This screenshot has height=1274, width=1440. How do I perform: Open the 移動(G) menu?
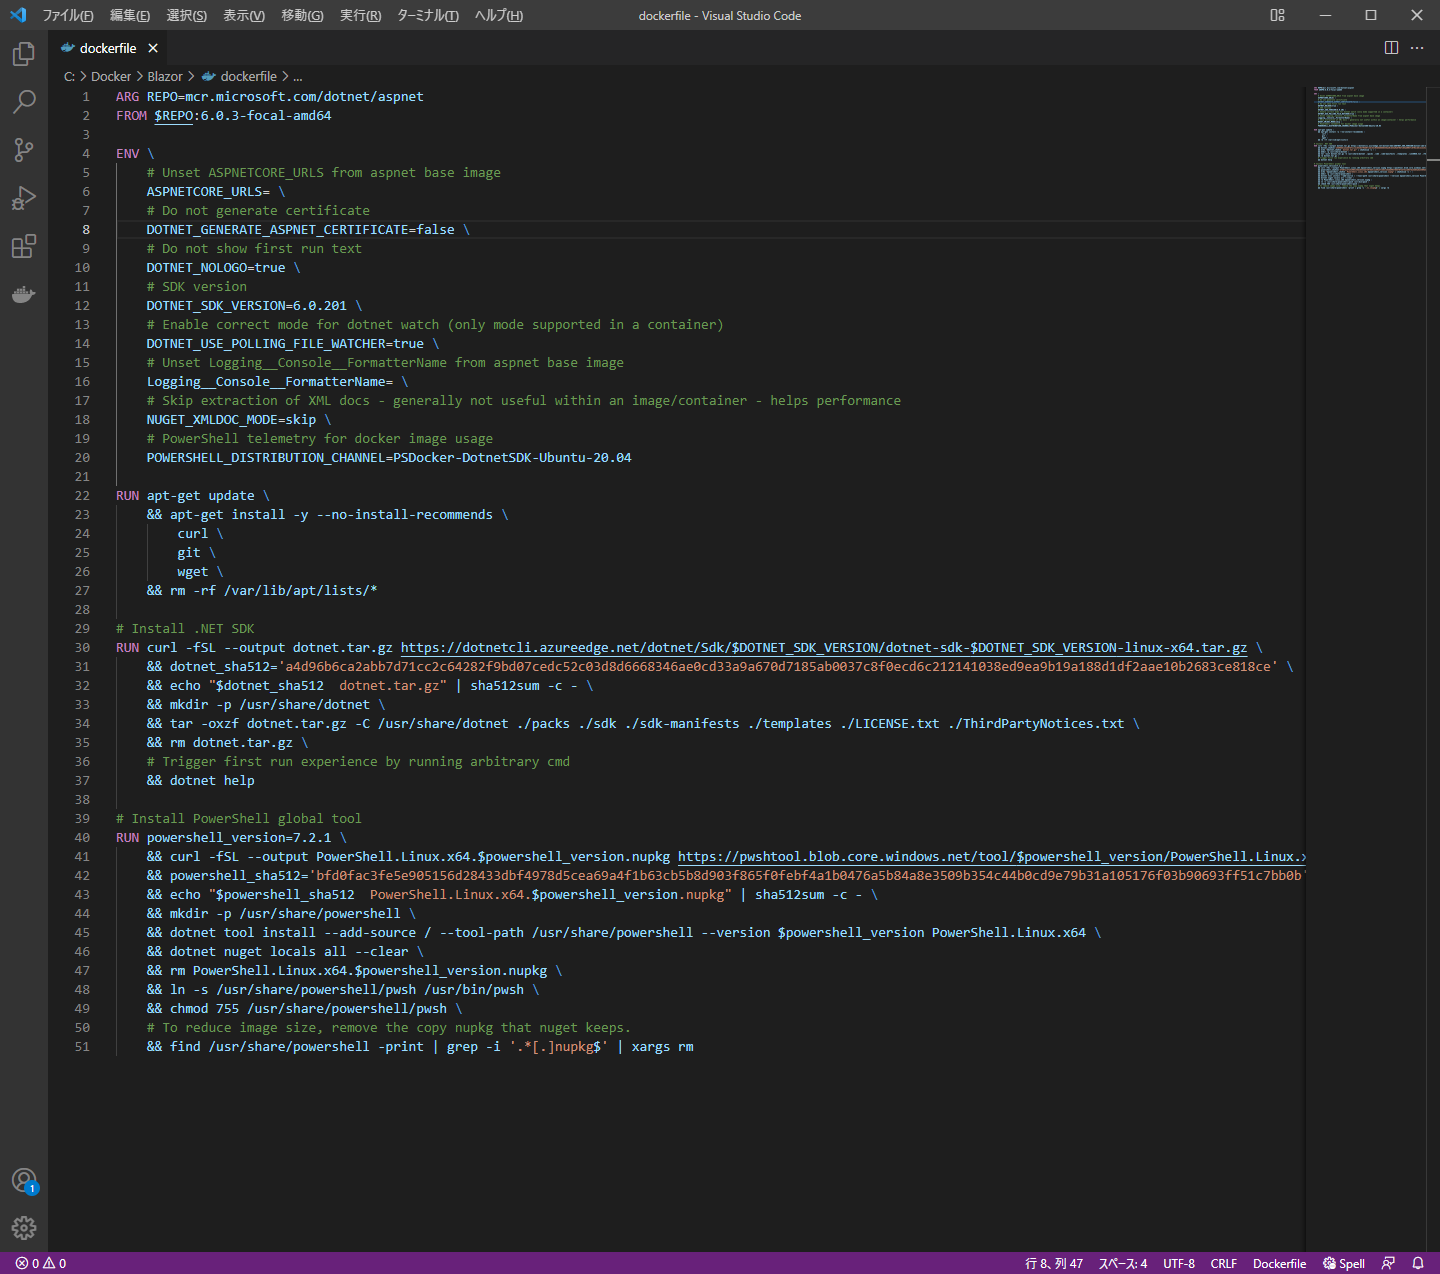(302, 15)
